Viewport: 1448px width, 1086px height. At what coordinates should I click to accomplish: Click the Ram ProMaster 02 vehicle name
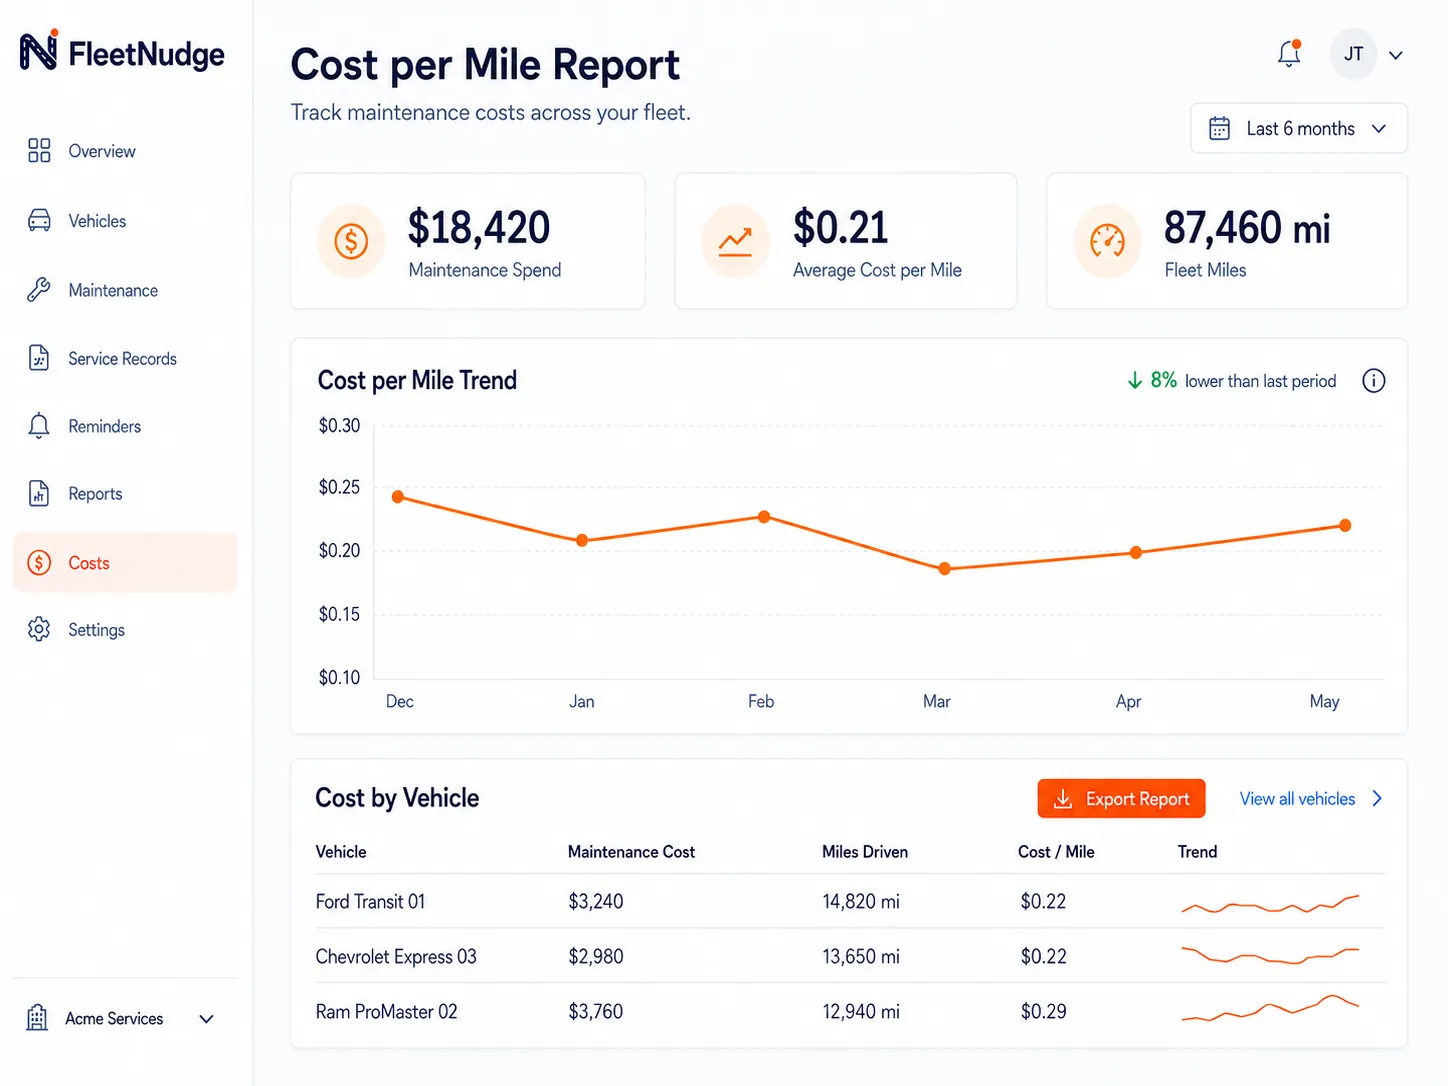pos(386,1012)
